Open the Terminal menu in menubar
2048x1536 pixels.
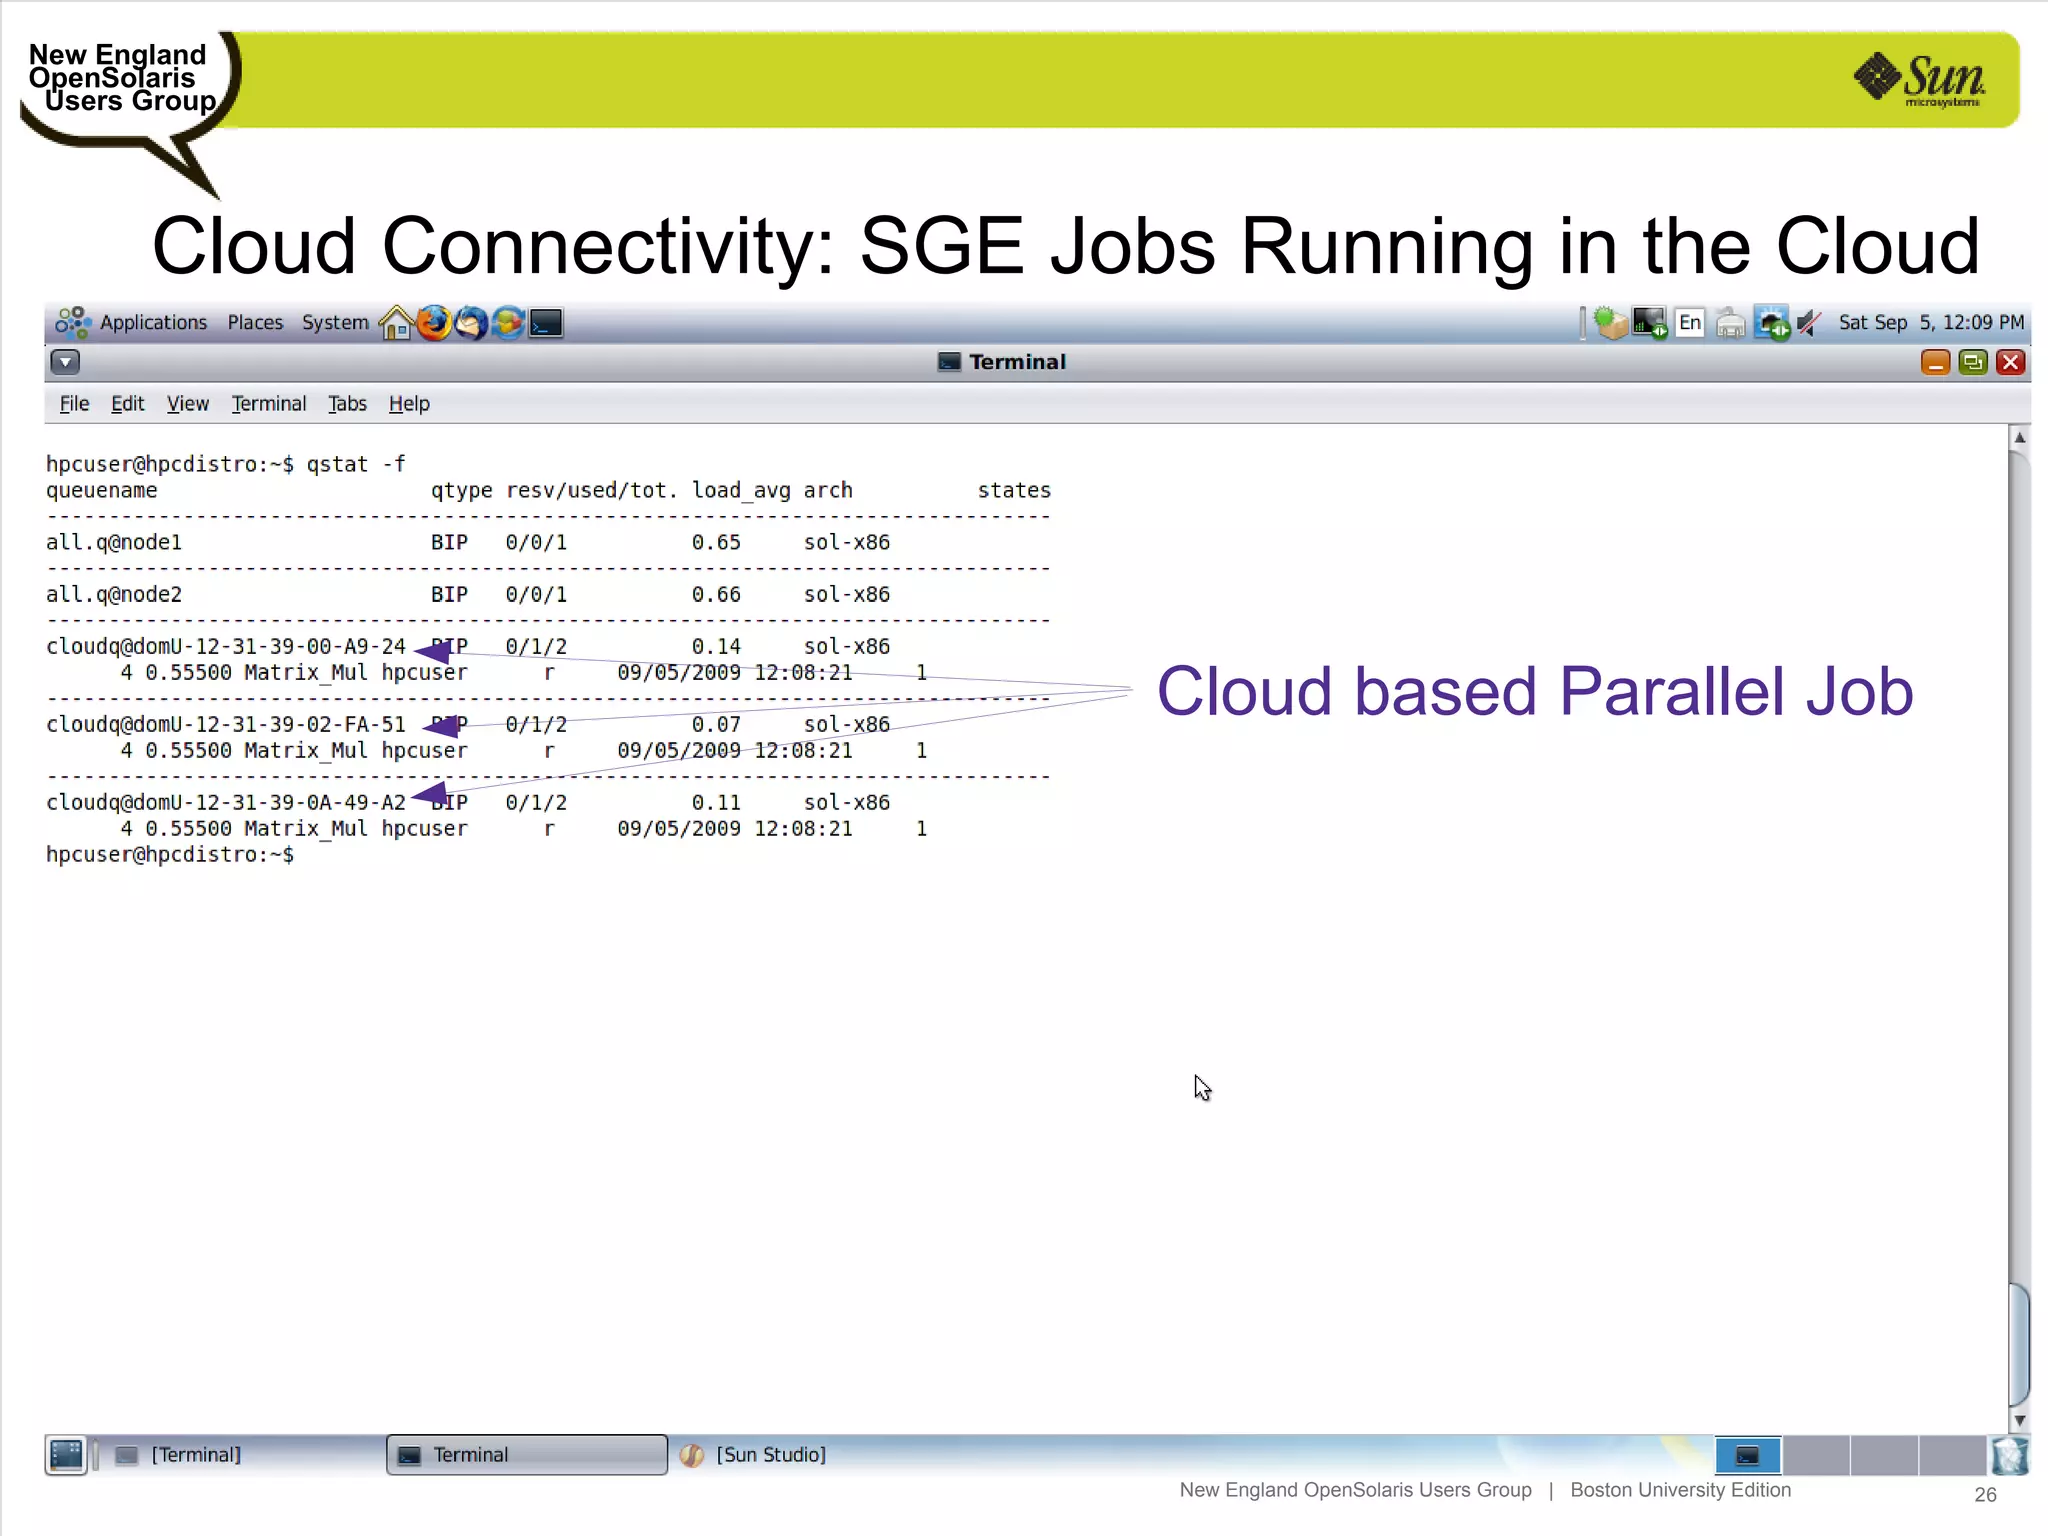[x=268, y=404]
